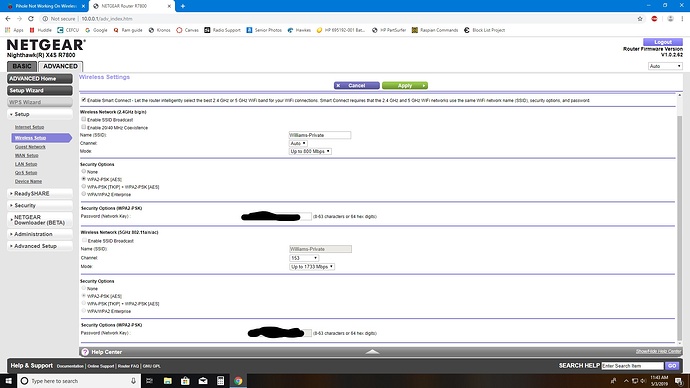Switch to the BASIC tab
Image resolution: width=690 pixels, height=388 pixels.
22,66
